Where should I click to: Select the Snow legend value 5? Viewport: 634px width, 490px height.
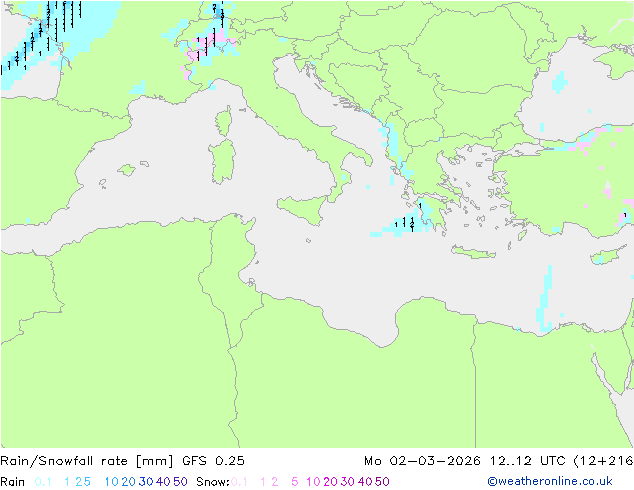tap(295, 482)
